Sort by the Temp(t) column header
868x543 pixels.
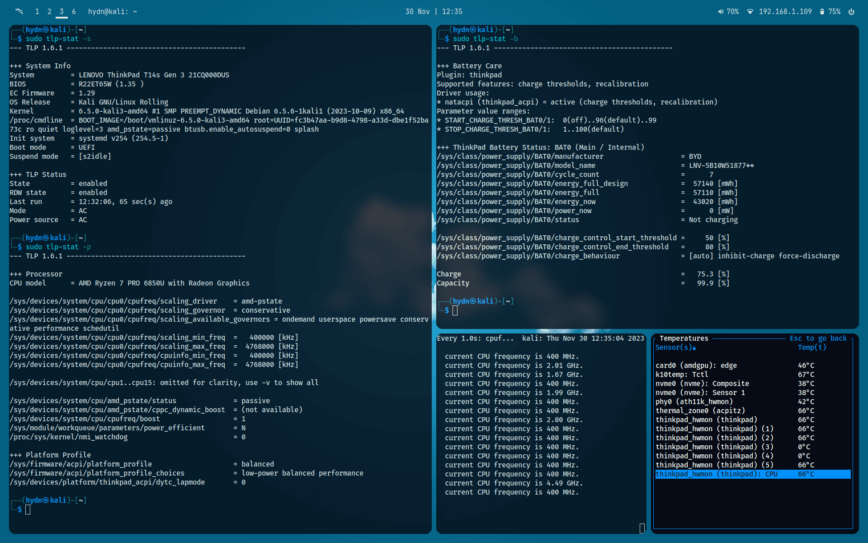tap(812, 348)
